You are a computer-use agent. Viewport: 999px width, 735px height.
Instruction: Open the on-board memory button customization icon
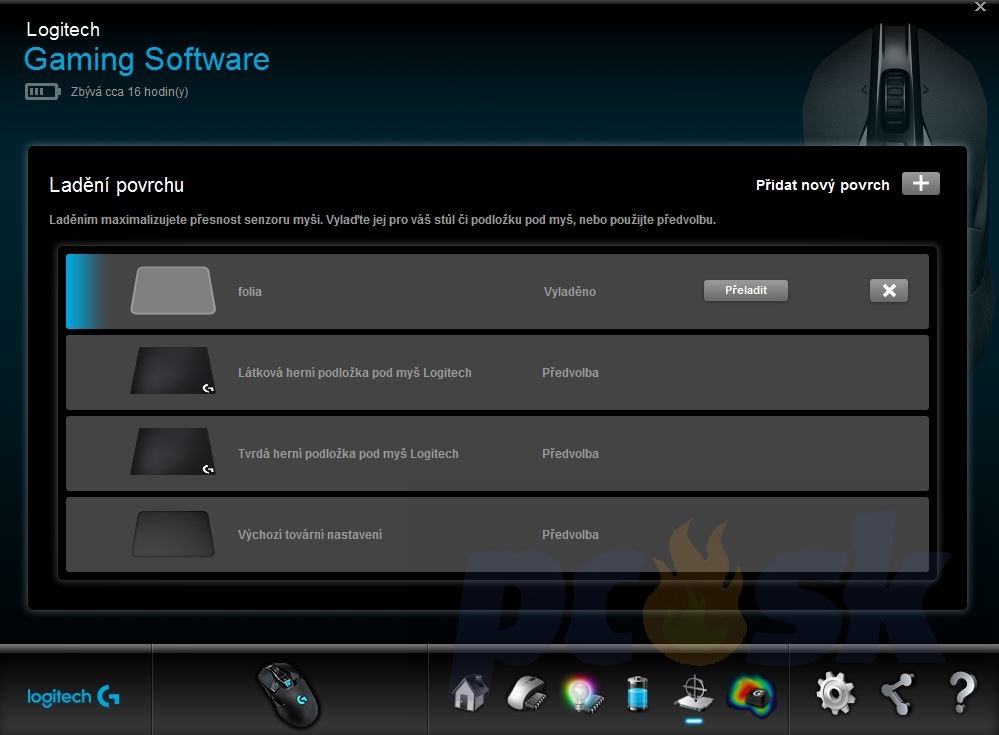pyautogui.click(x=526, y=694)
